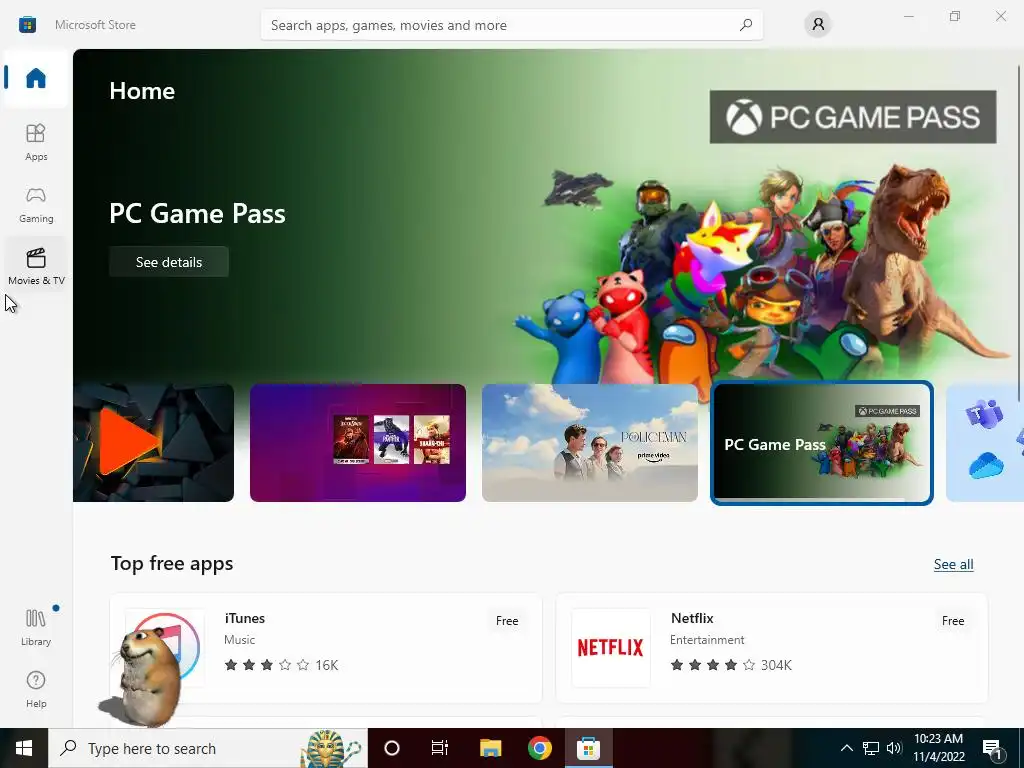Click the taskbar Type here to search box

(208, 748)
